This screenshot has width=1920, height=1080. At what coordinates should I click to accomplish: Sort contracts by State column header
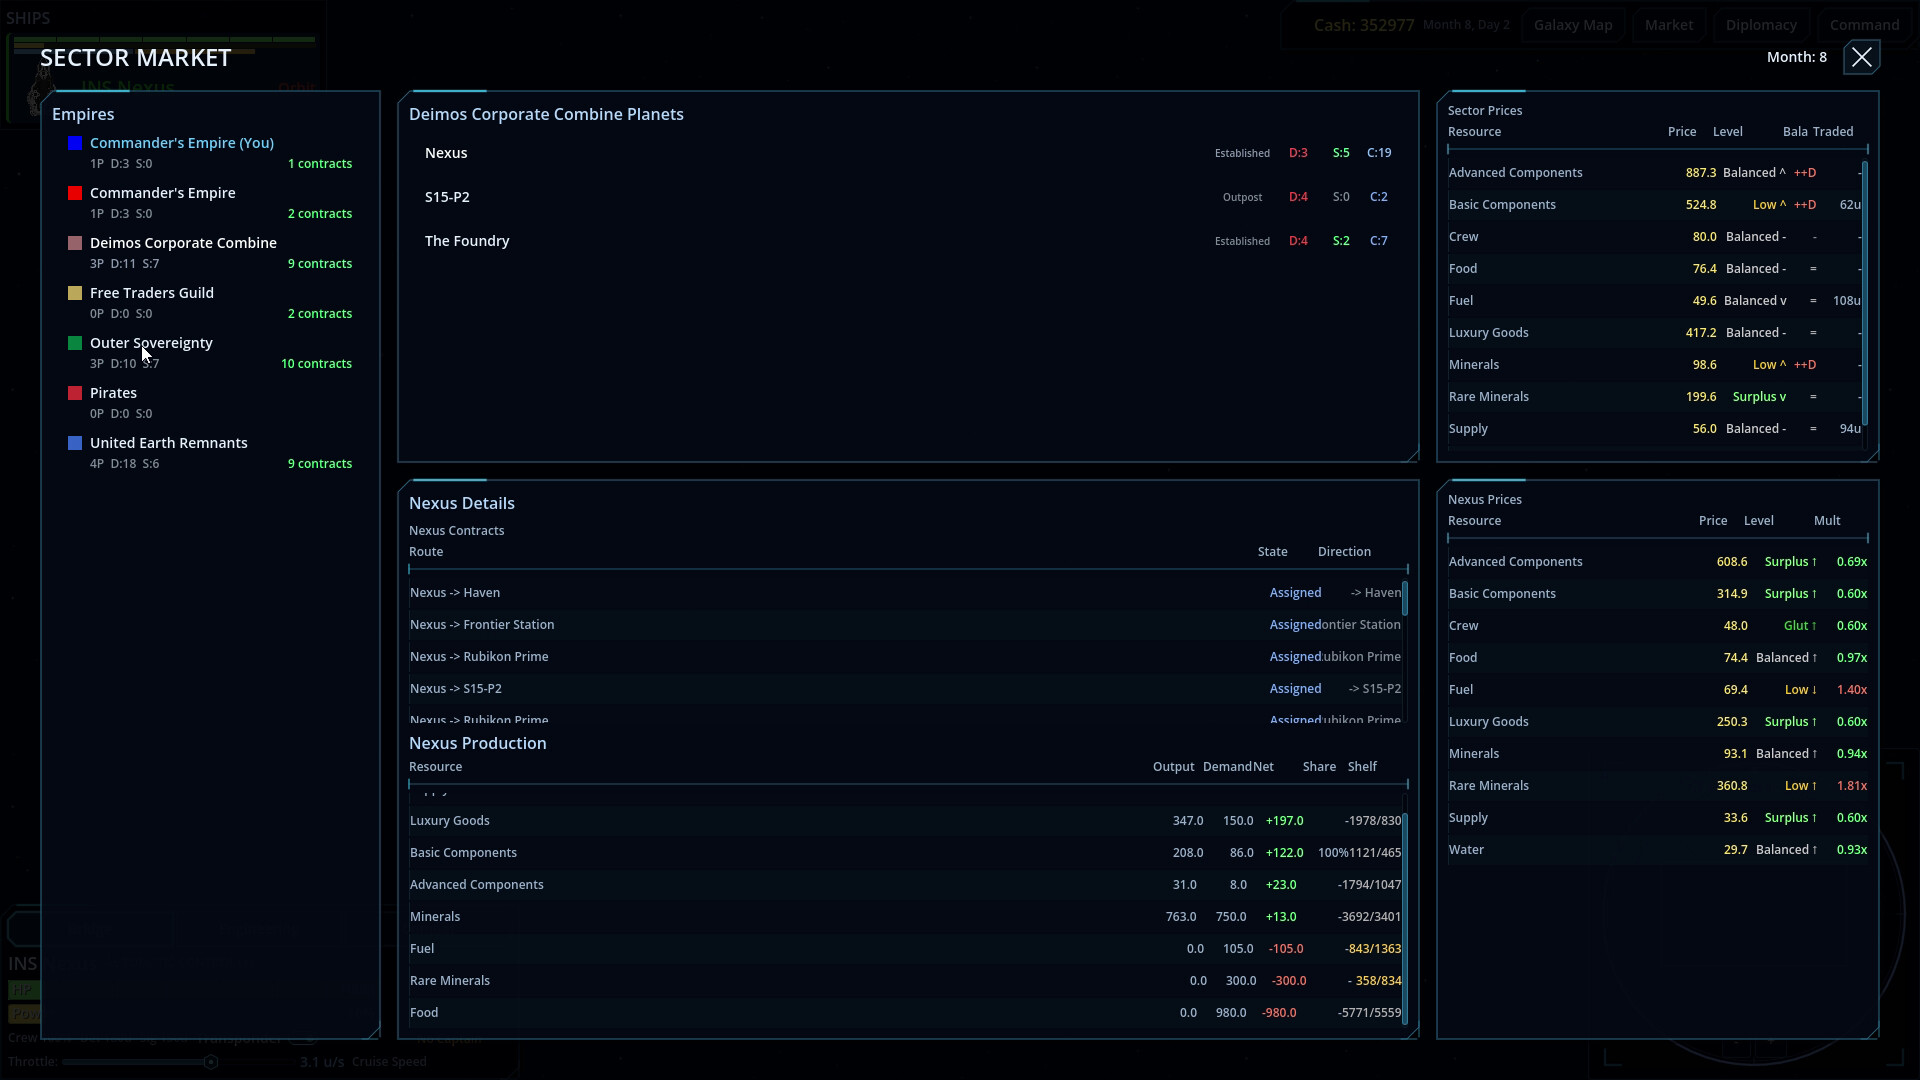point(1272,552)
